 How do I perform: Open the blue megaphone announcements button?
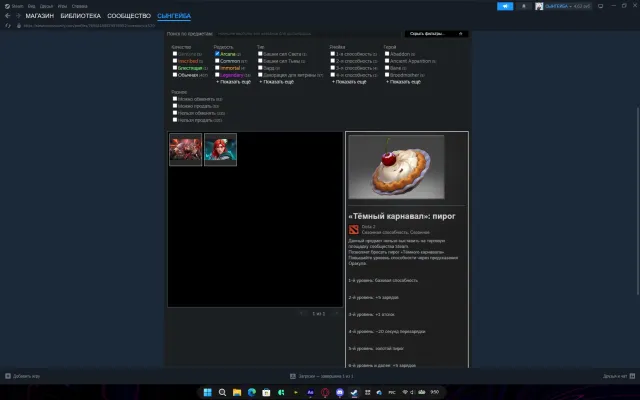[505, 6]
